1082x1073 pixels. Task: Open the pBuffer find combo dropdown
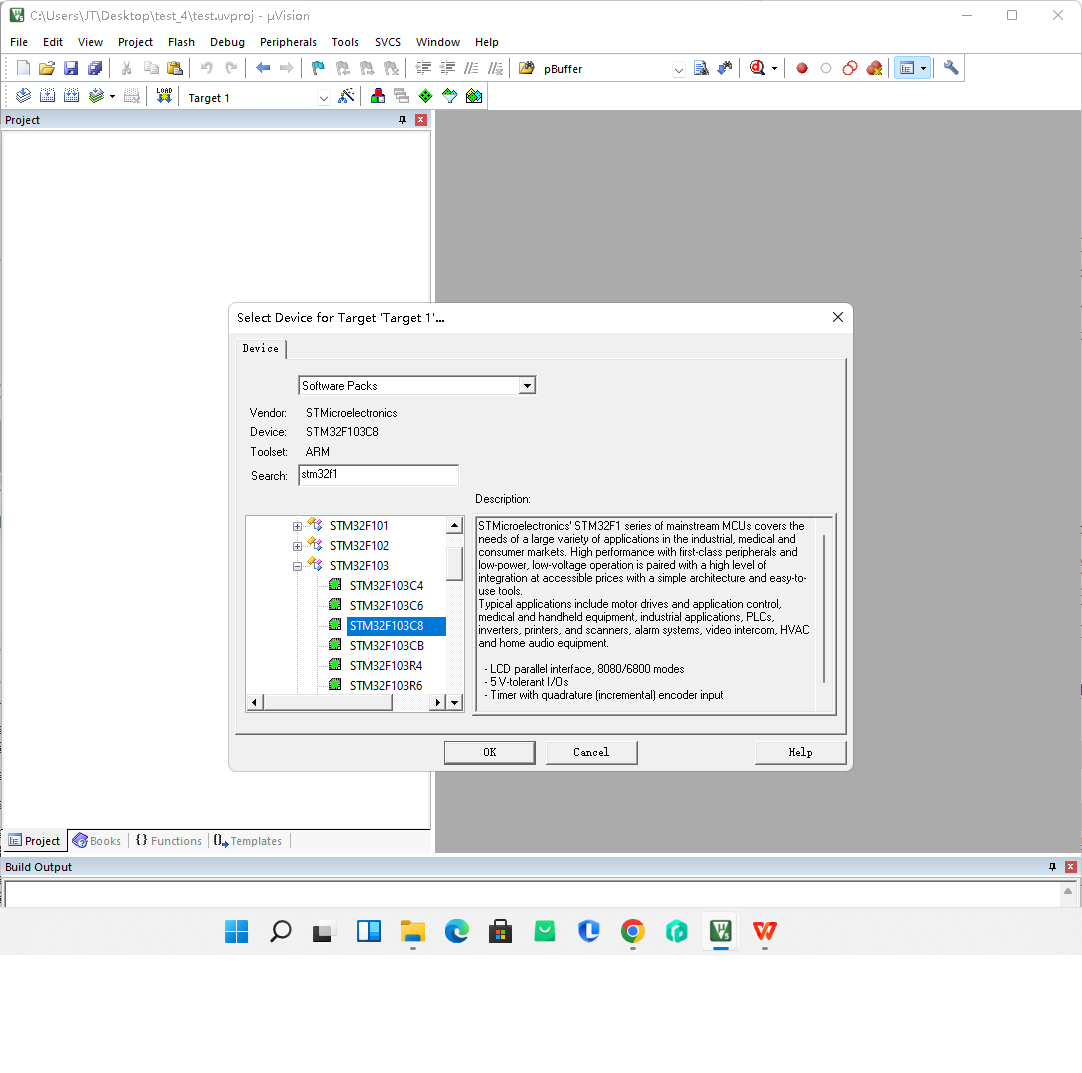(x=679, y=69)
